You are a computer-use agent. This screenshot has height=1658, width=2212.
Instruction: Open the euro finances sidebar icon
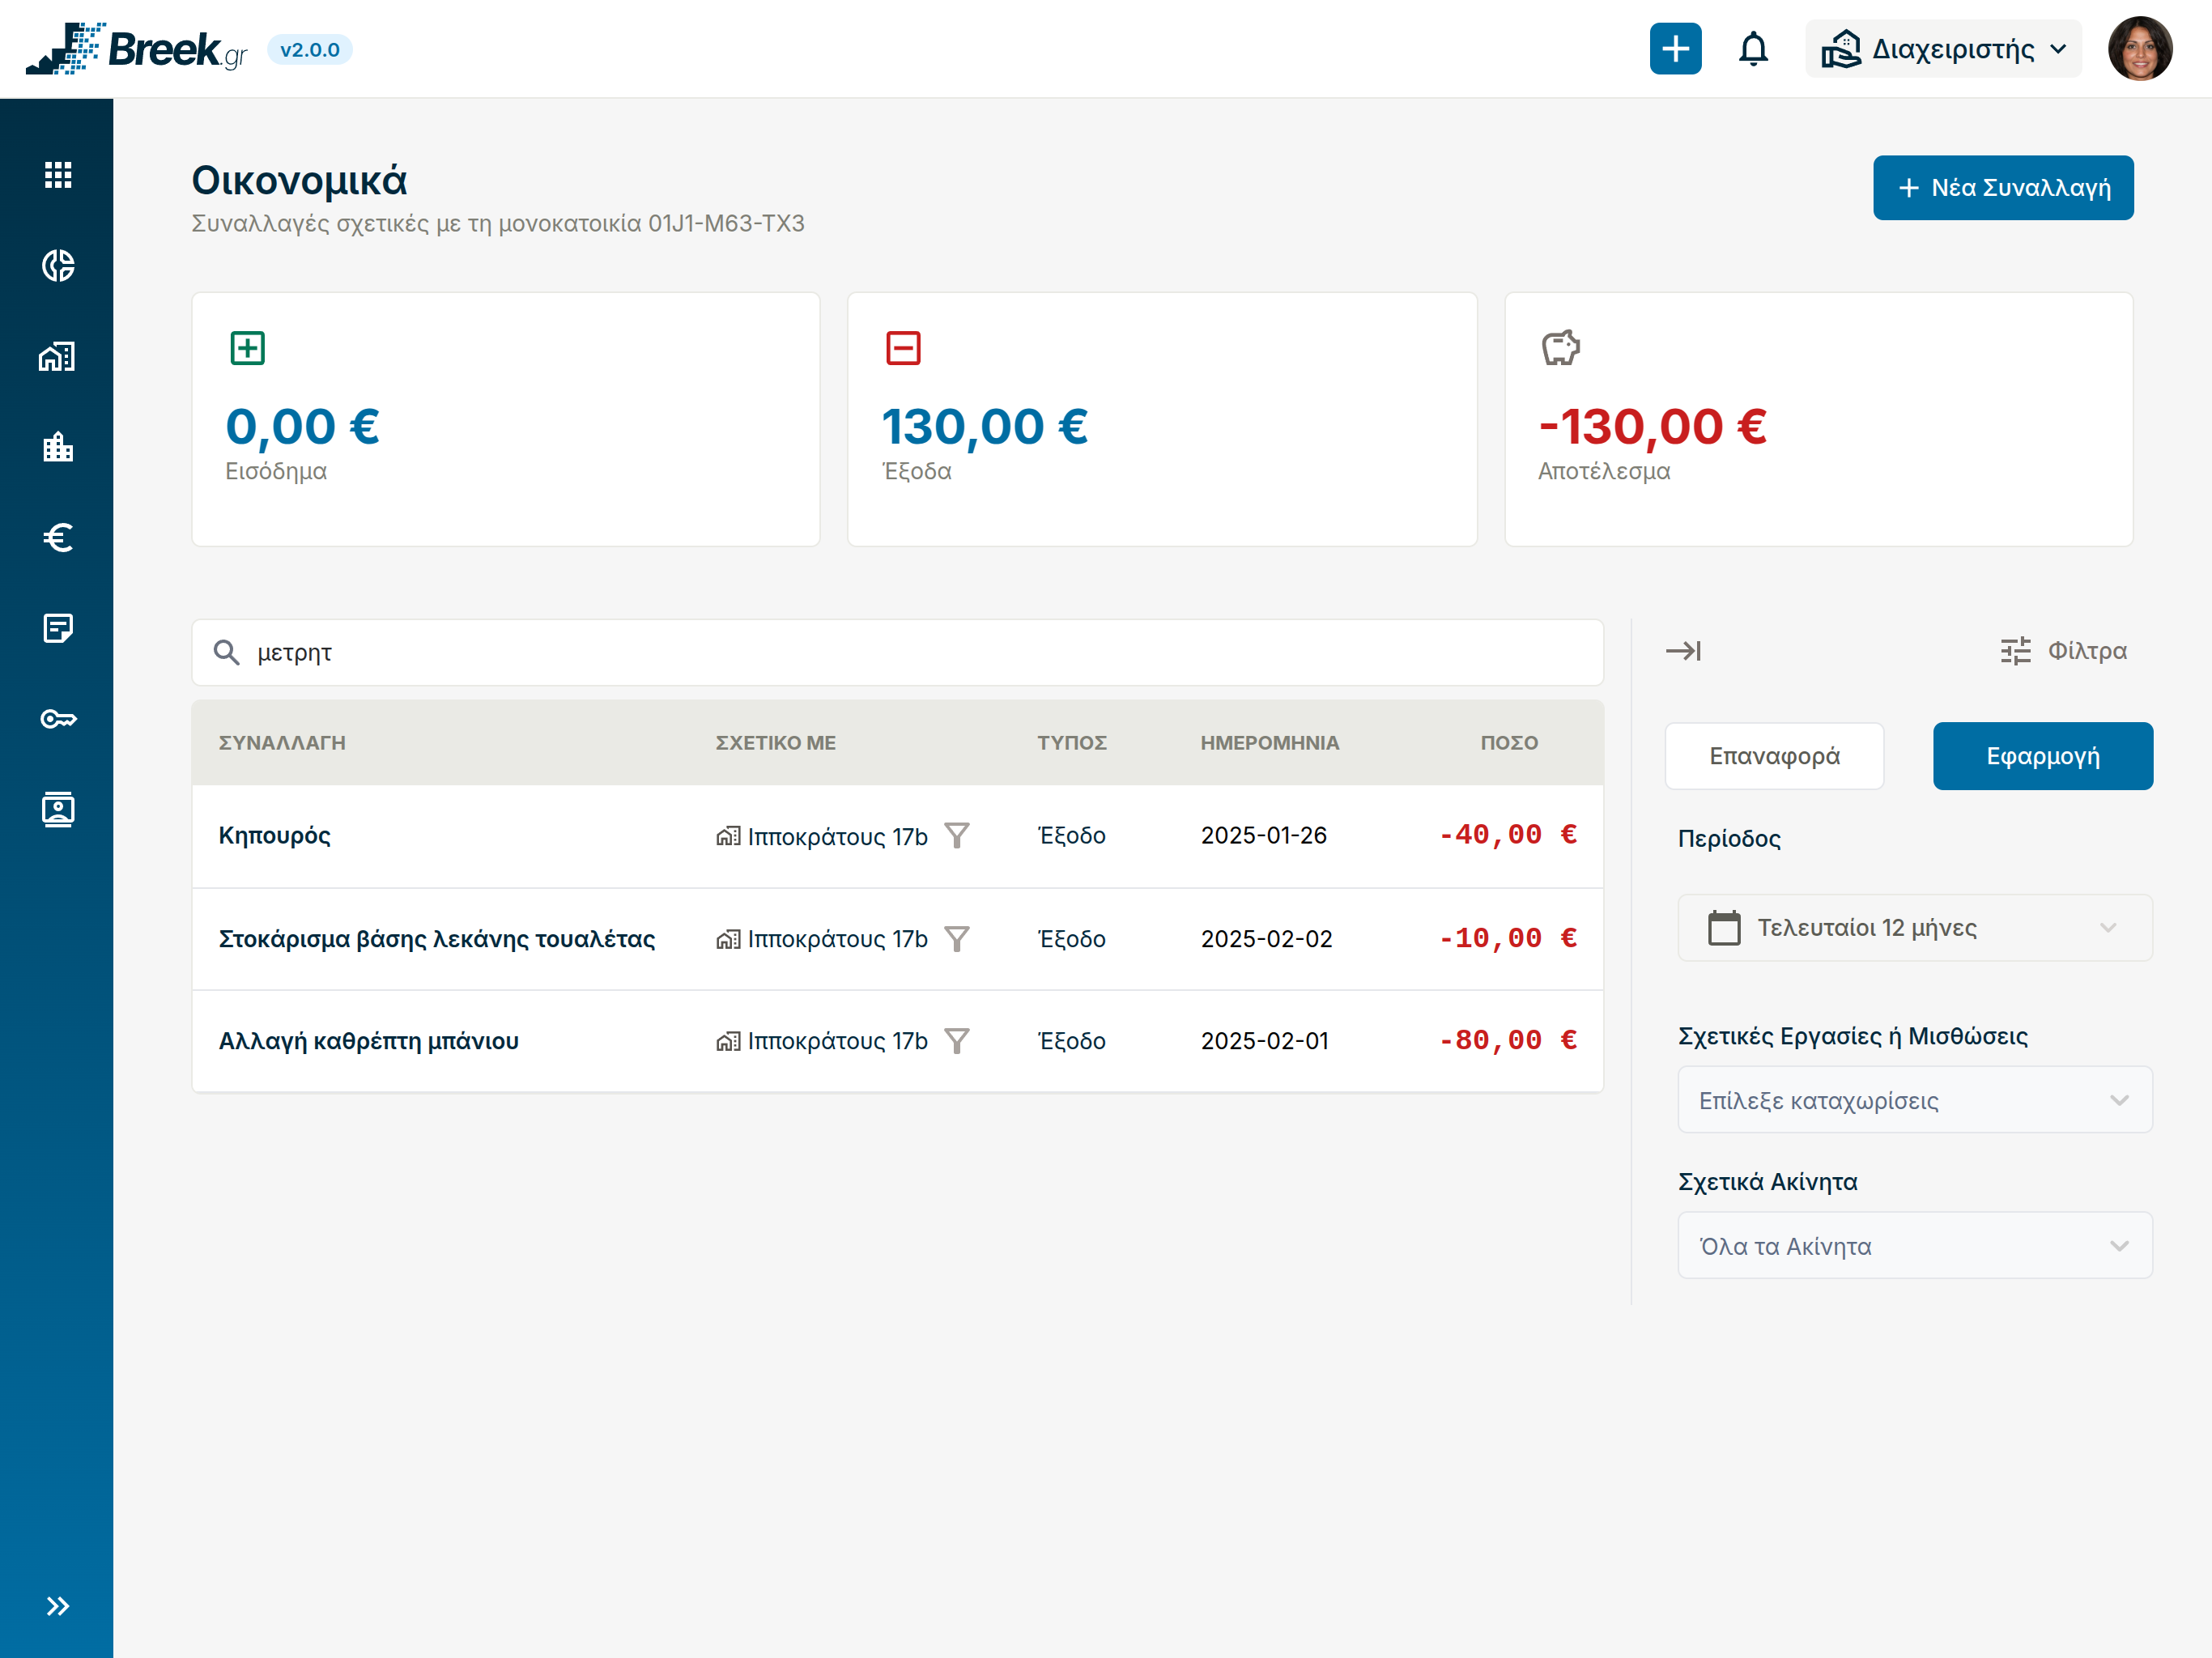coord(58,538)
